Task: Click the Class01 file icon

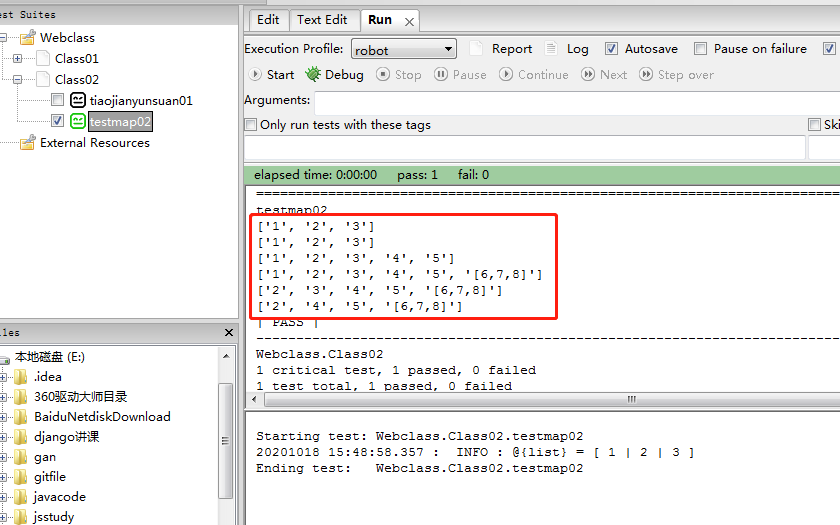Action: pyautogui.click(x=44, y=58)
